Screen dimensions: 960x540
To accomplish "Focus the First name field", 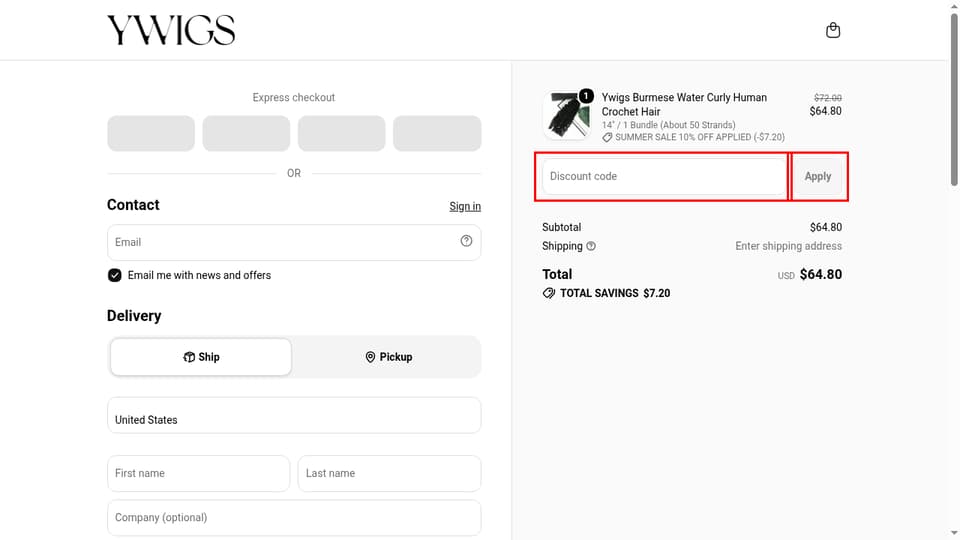I will point(198,473).
